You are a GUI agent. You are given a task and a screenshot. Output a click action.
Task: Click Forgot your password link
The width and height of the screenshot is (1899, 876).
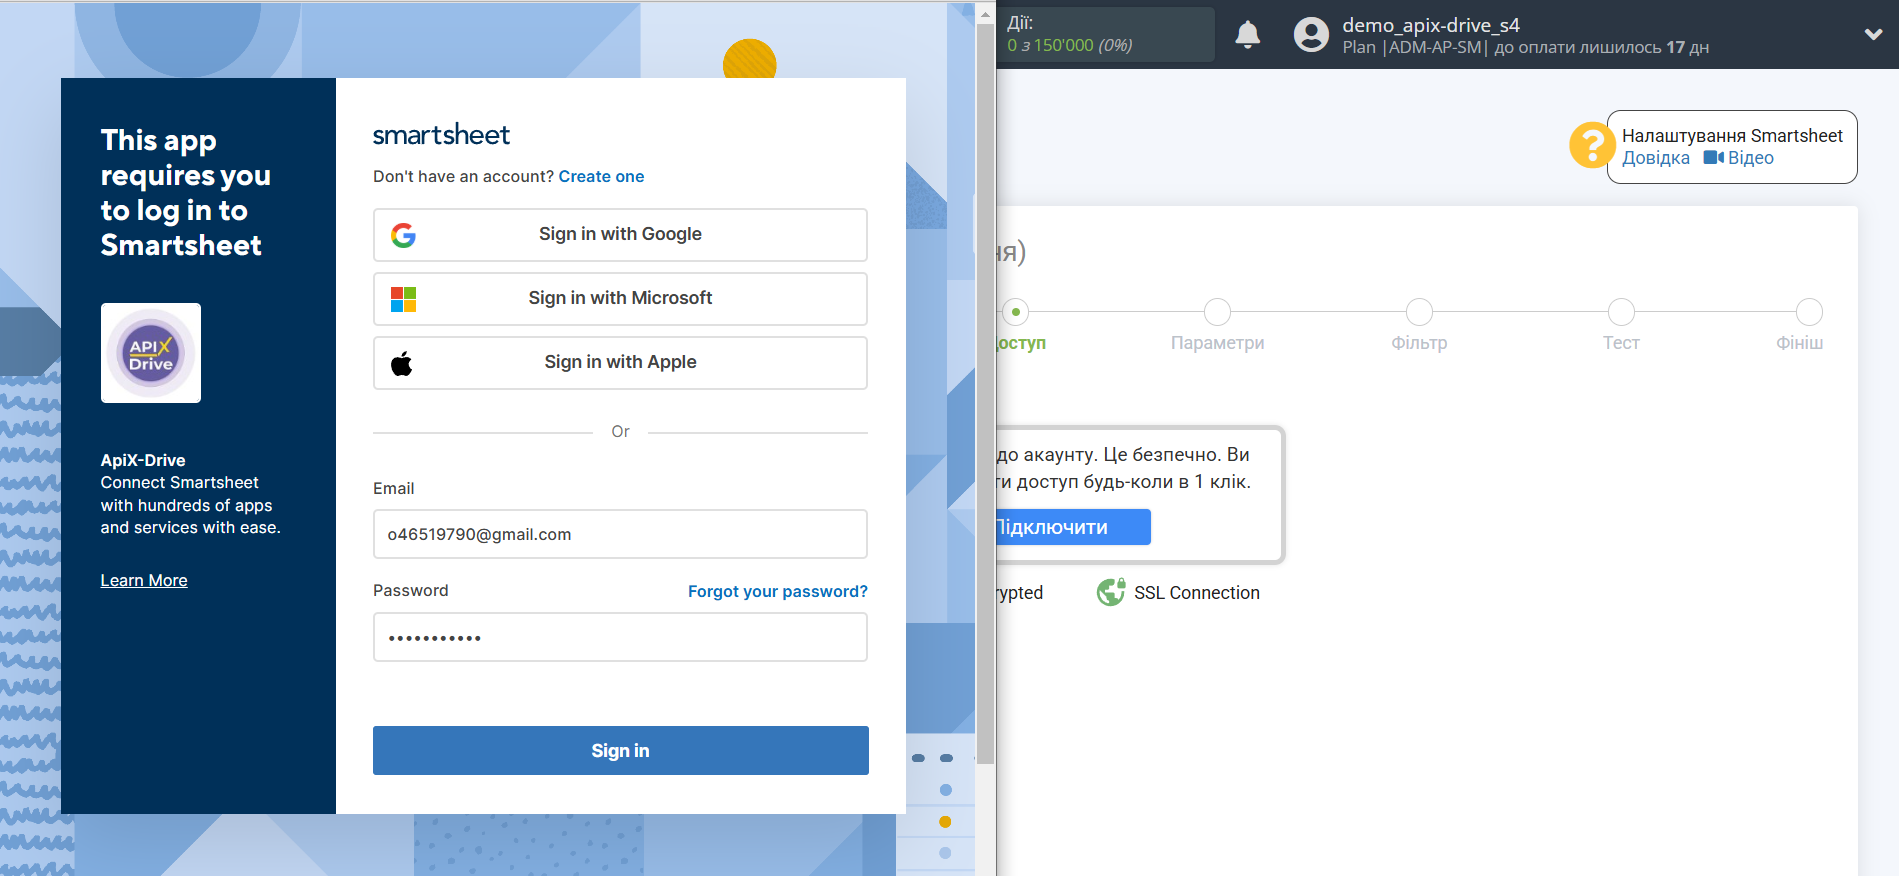point(777,591)
